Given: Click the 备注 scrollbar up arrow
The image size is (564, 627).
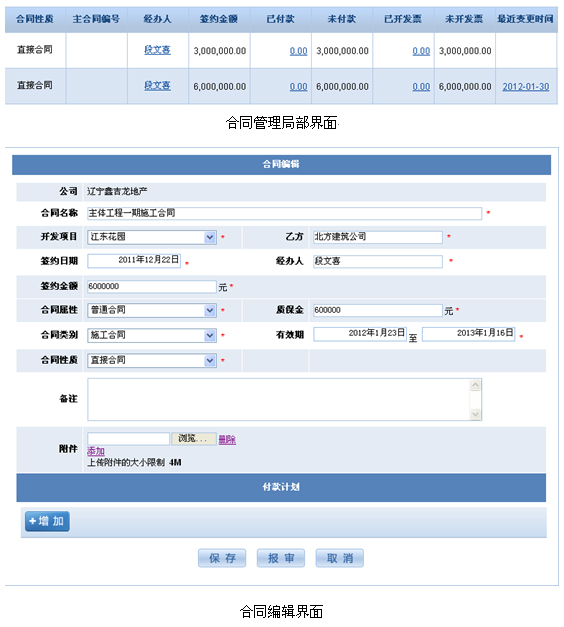Looking at the screenshot, I should (x=475, y=385).
